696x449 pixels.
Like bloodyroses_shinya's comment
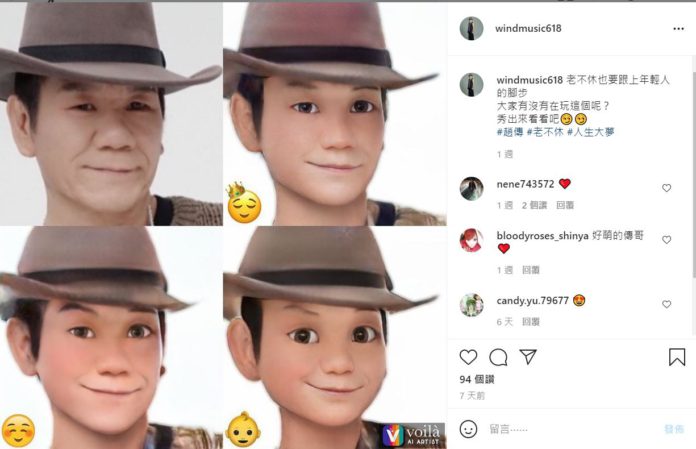coord(666,240)
